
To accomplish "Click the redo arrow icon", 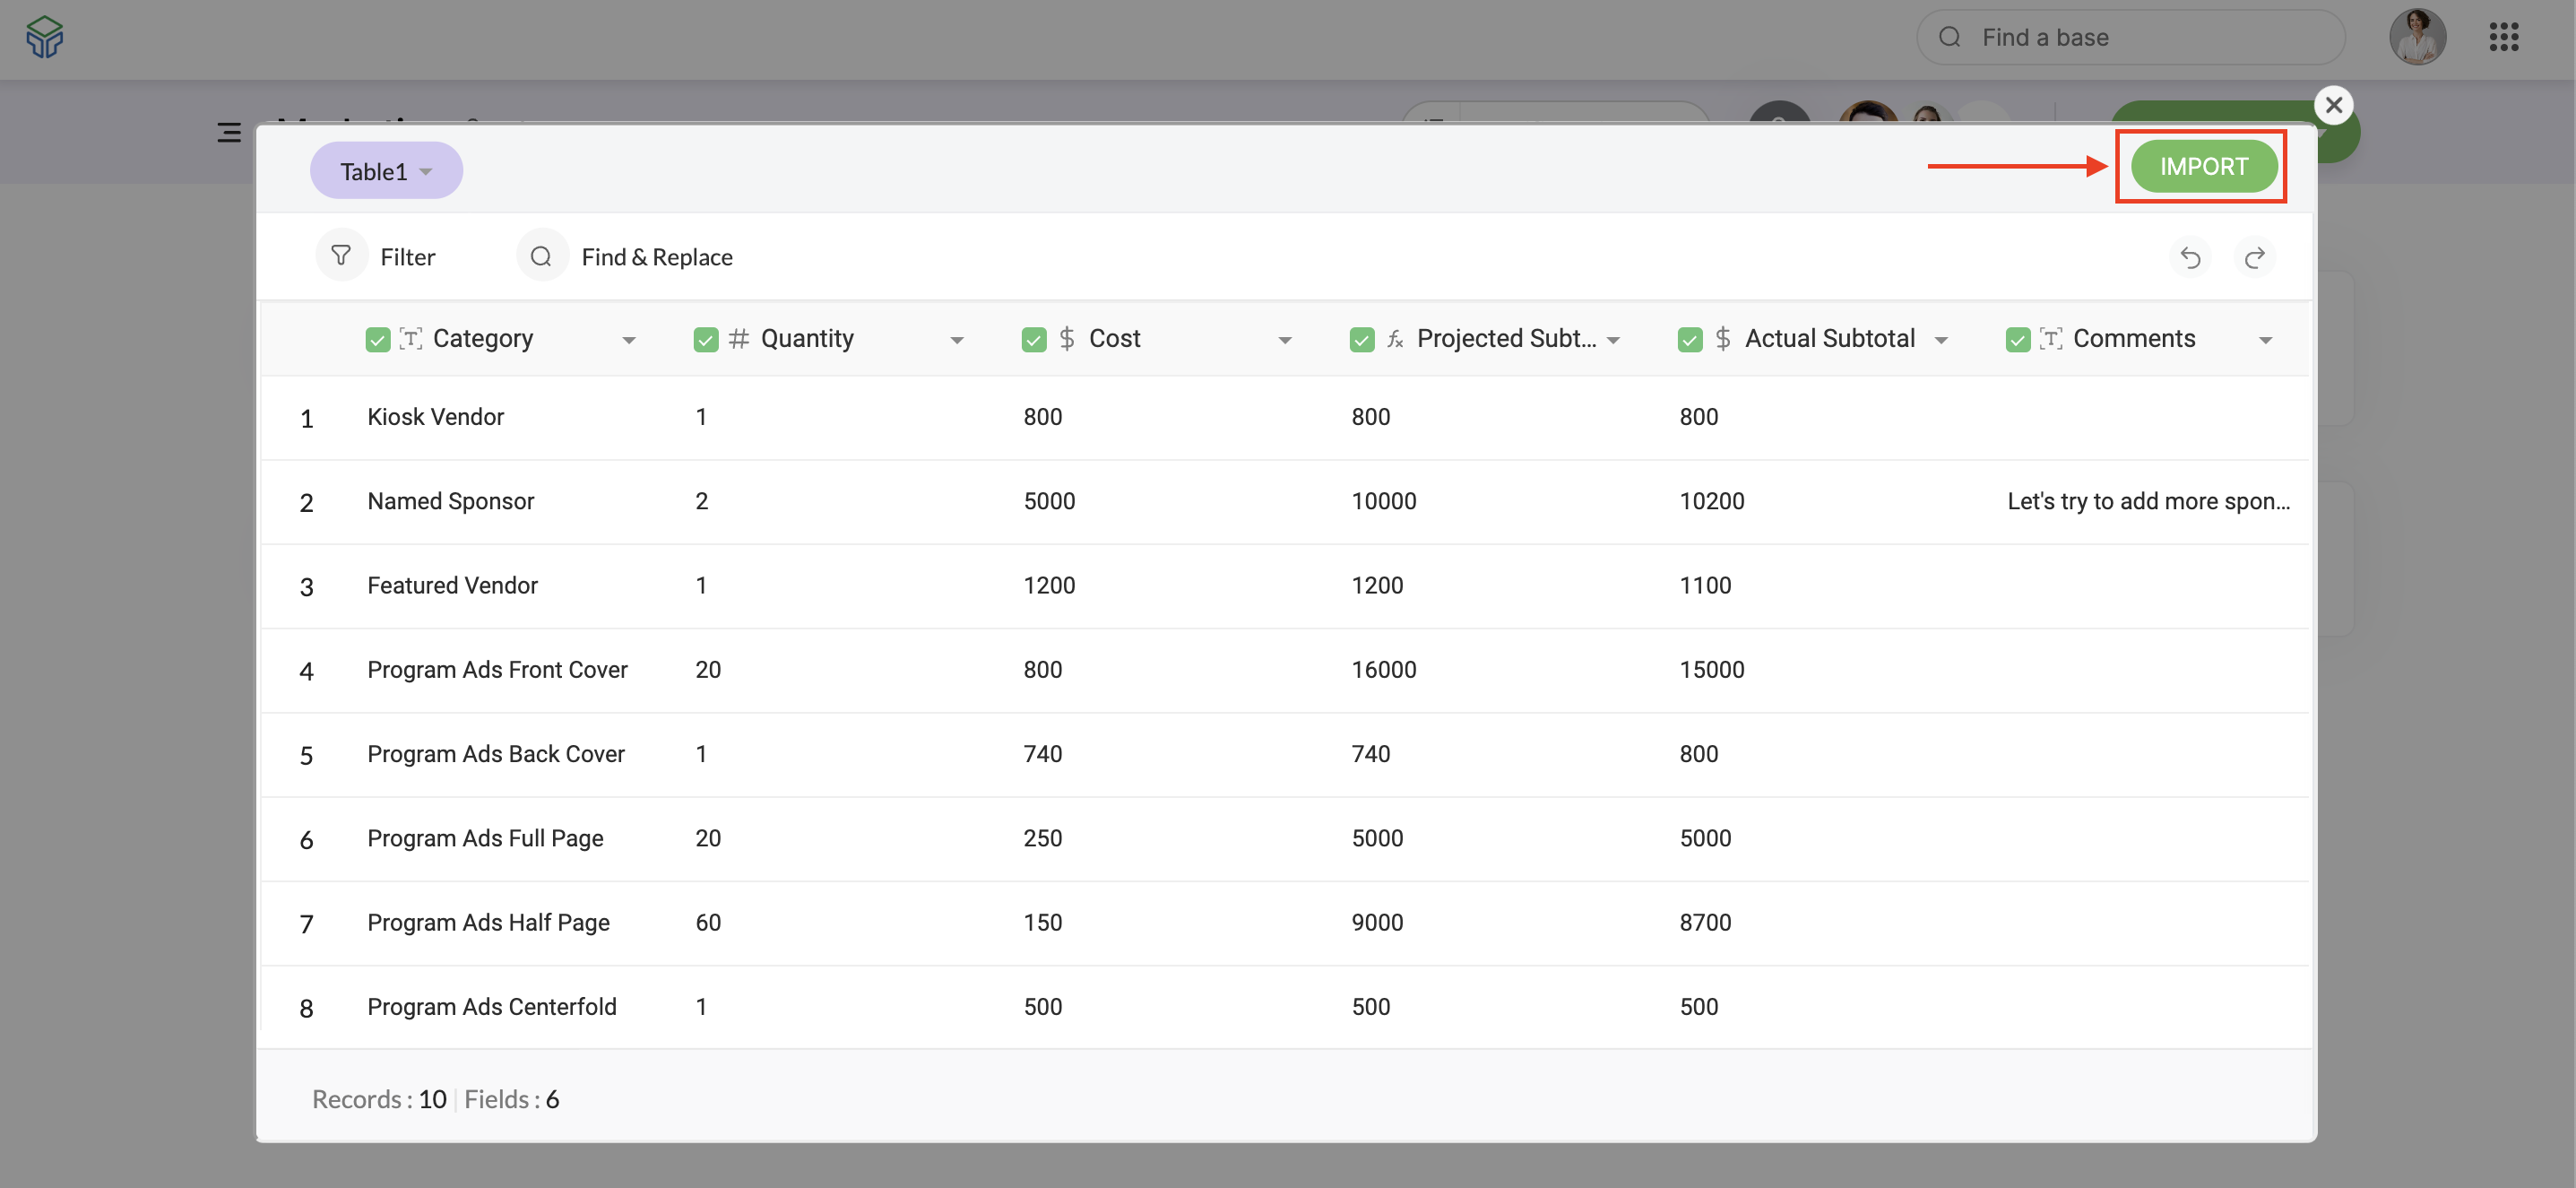I will [x=2254, y=258].
